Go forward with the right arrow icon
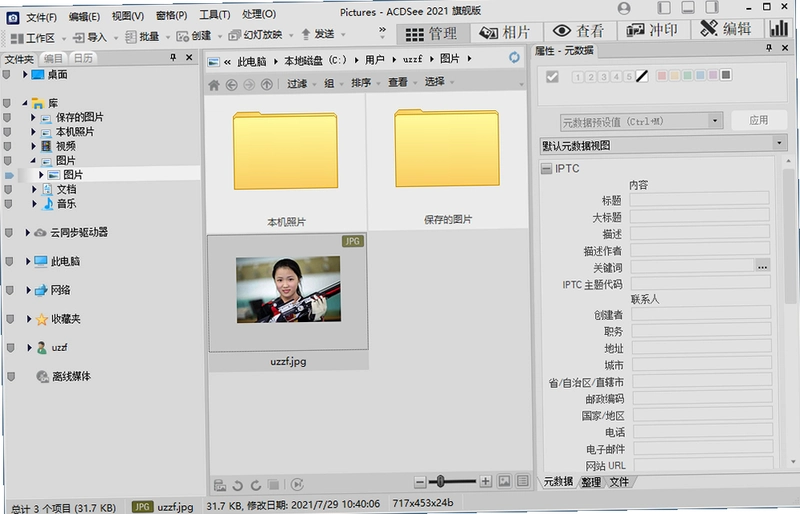 pyautogui.click(x=248, y=85)
